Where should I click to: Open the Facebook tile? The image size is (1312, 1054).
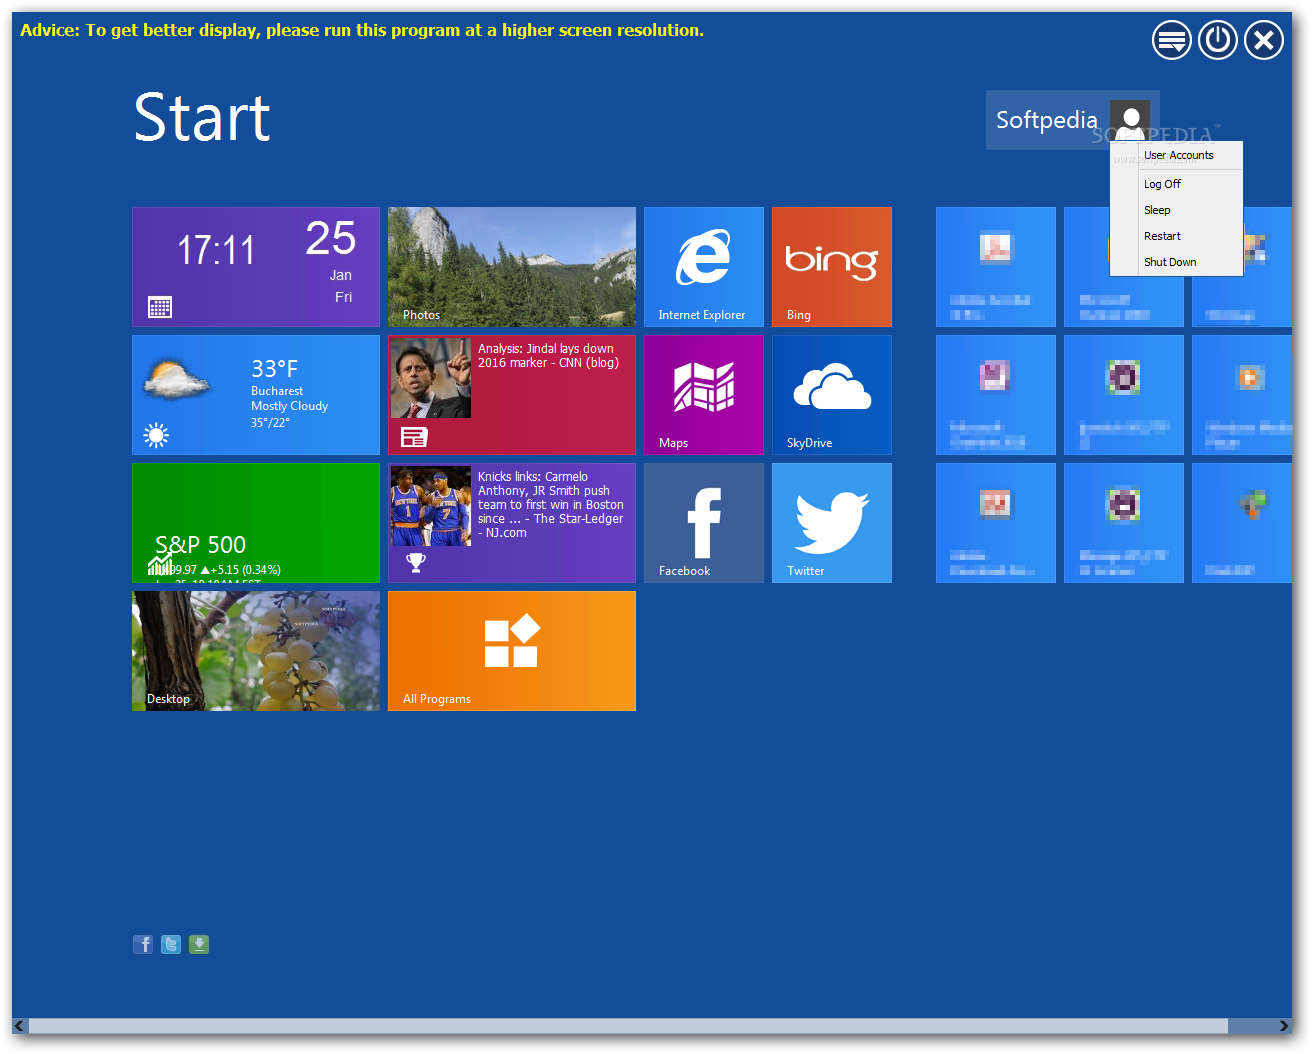point(704,523)
